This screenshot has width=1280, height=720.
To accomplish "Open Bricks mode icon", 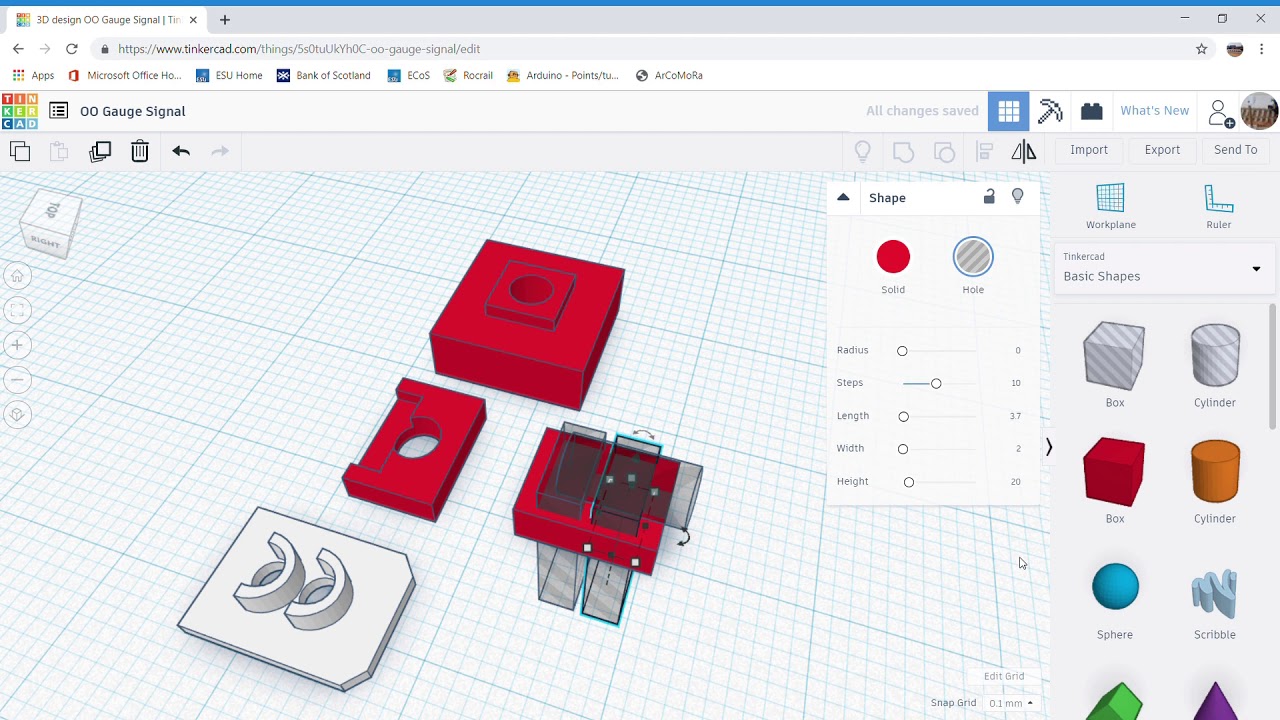I will 1092,111.
